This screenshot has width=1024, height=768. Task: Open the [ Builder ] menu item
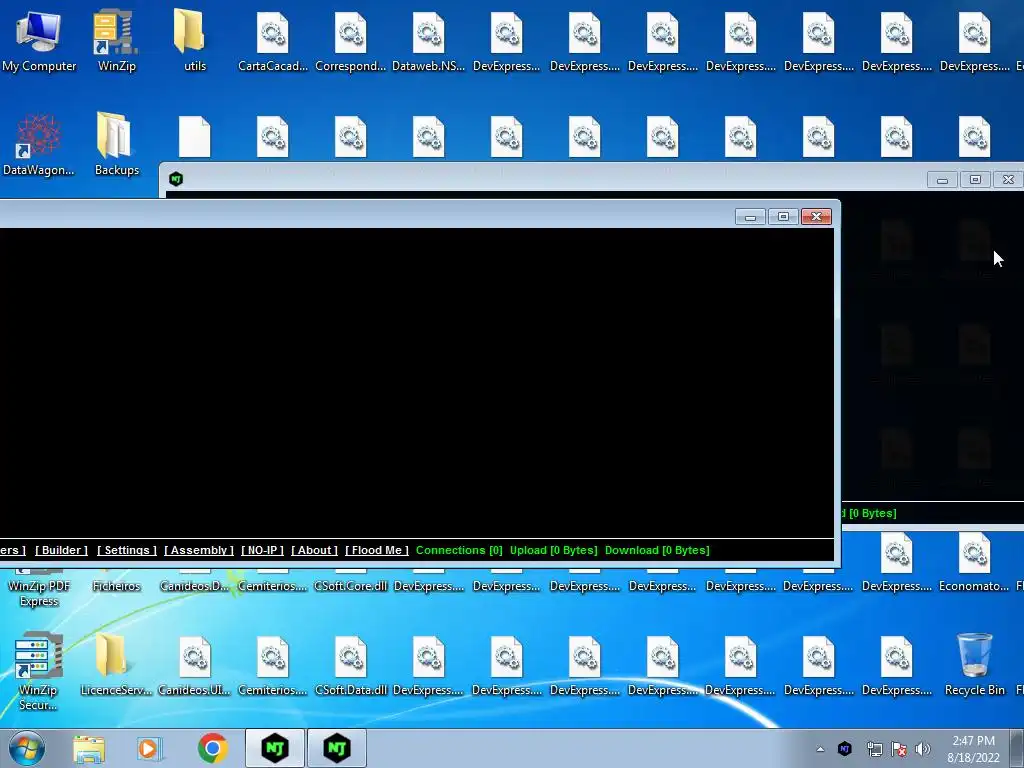(x=61, y=550)
